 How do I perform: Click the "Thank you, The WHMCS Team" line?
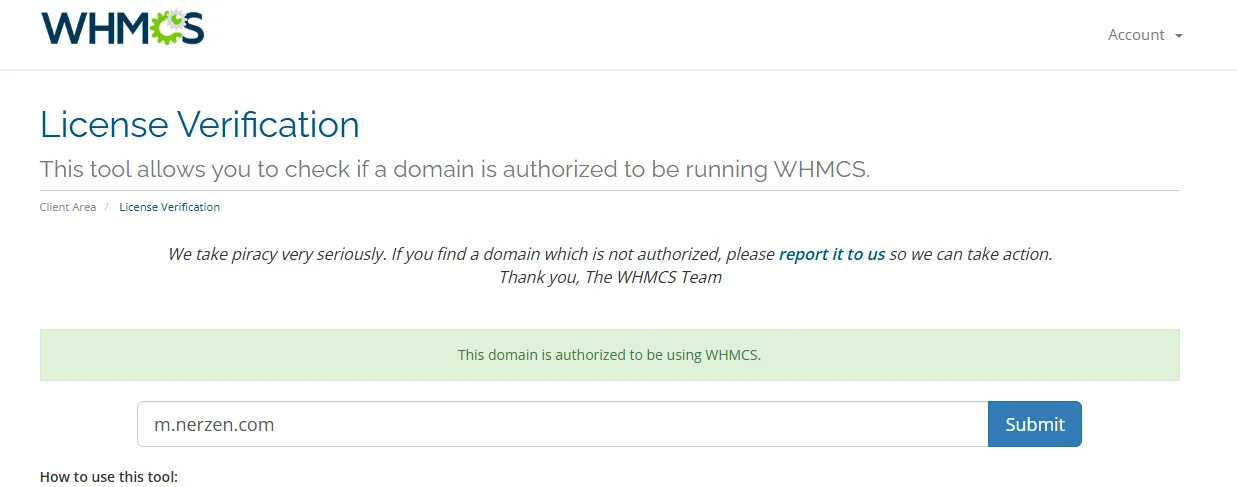(610, 278)
